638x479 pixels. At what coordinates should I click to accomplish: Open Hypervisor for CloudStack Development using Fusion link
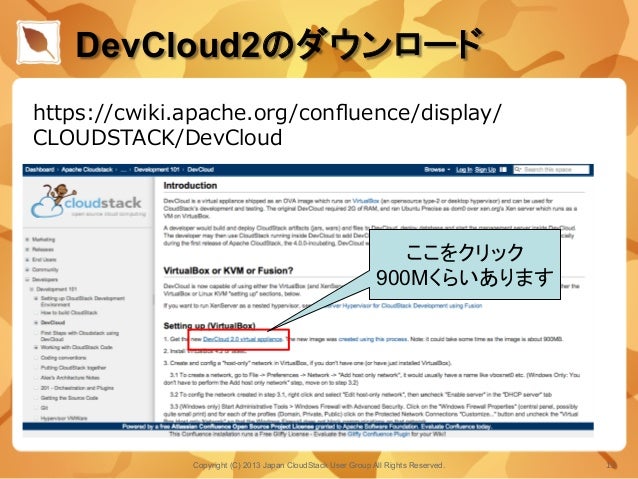[412, 306]
